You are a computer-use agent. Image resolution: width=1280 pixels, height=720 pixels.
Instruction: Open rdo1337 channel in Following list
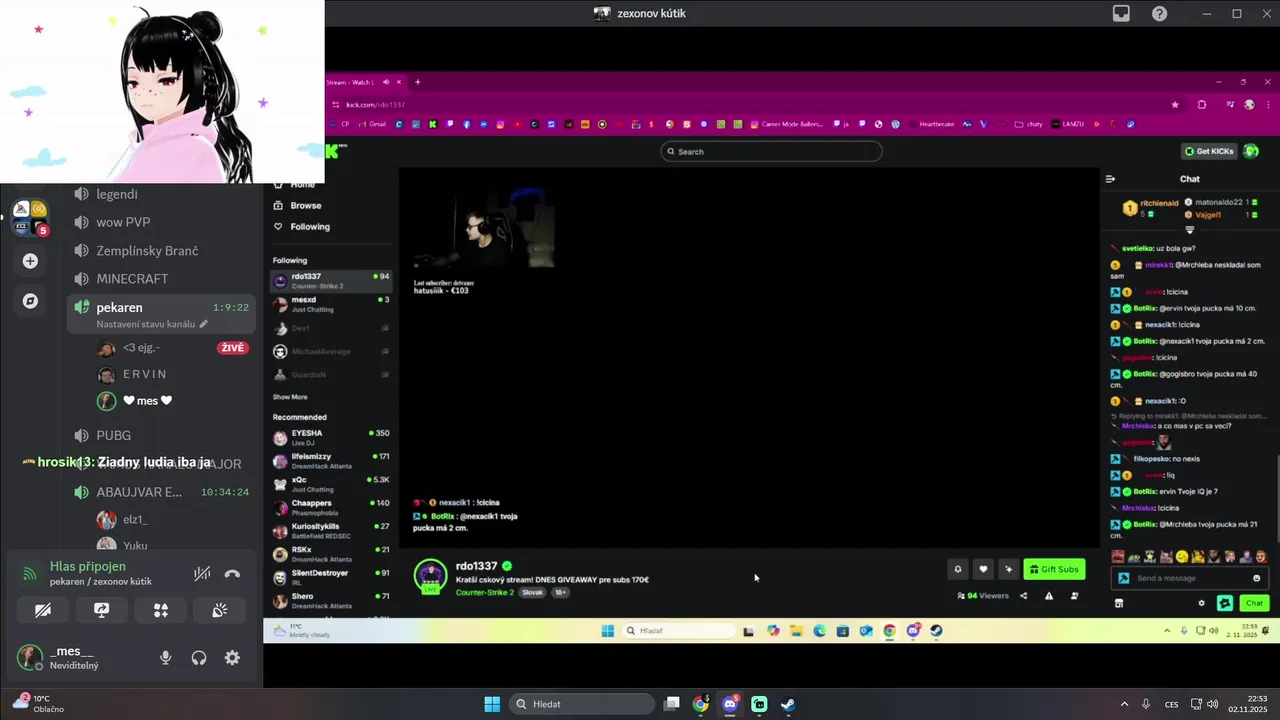tap(331, 281)
